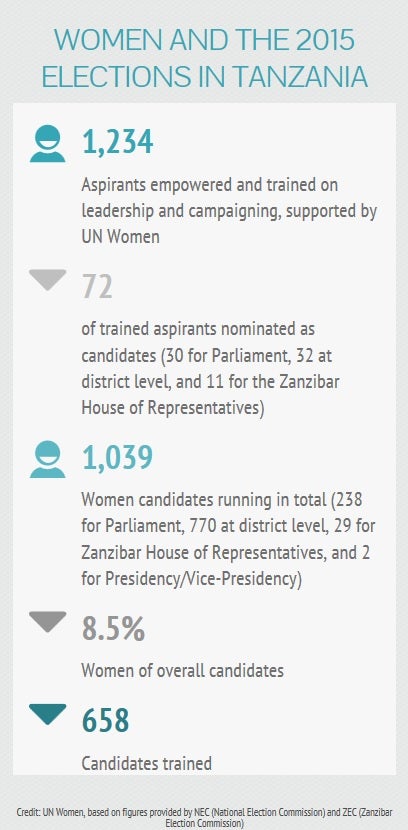
Task: Click the 'Credit: UN Women' footer text
Action: point(204,817)
